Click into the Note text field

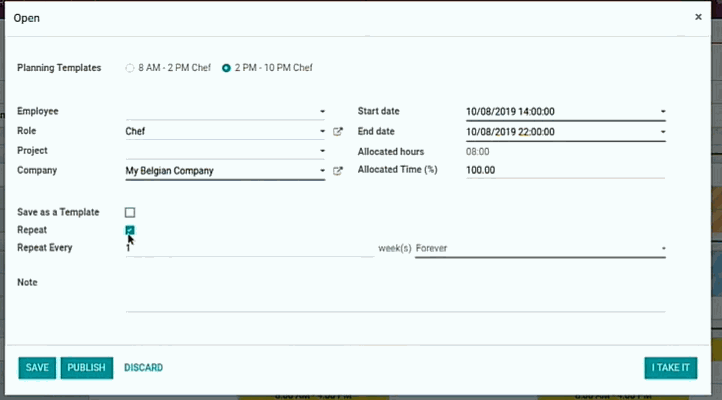coord(395,300)
